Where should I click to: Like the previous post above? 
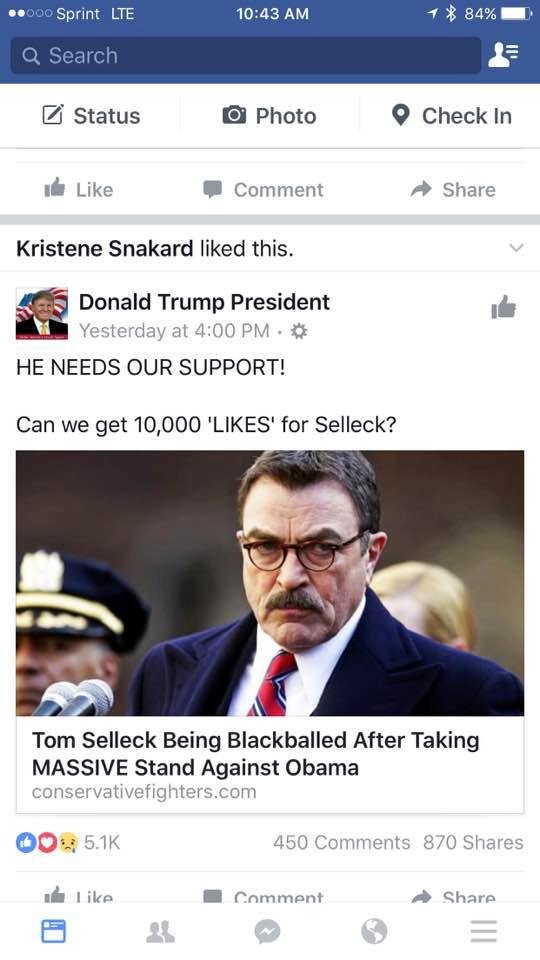[x=78, y=189]
